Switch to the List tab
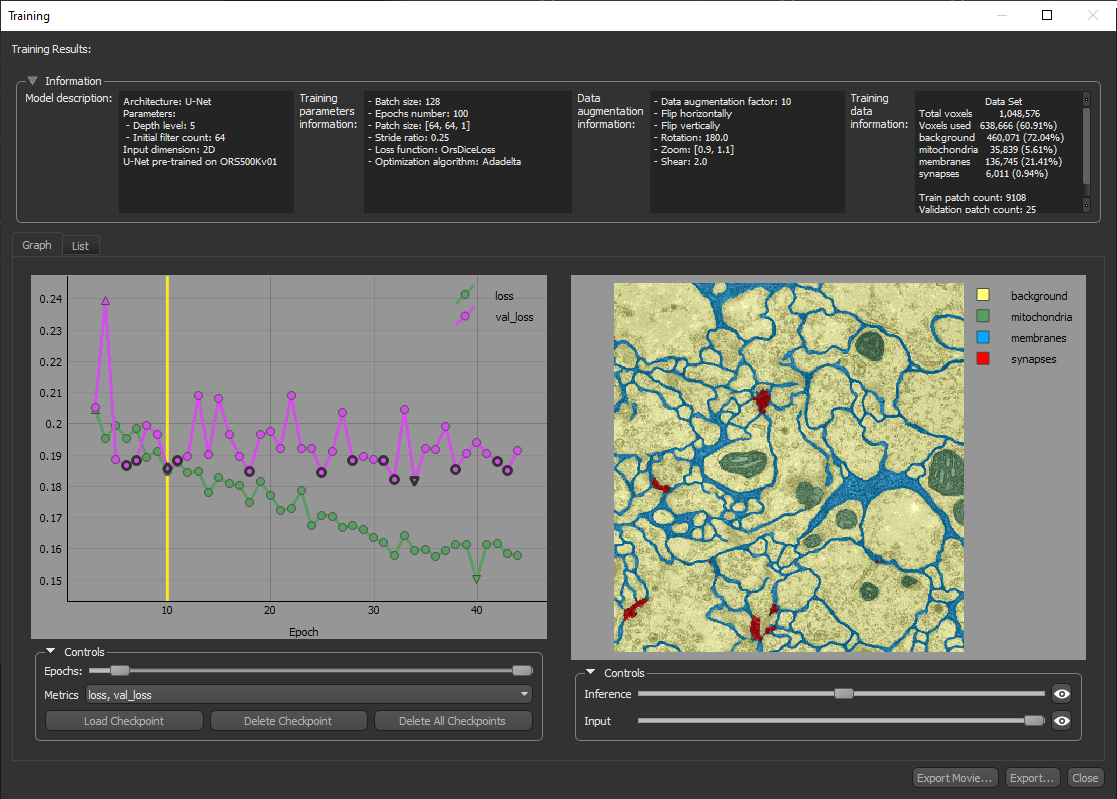Image resolution: width=1117 pixels, height=799 pixels. [x=80, y=246]
